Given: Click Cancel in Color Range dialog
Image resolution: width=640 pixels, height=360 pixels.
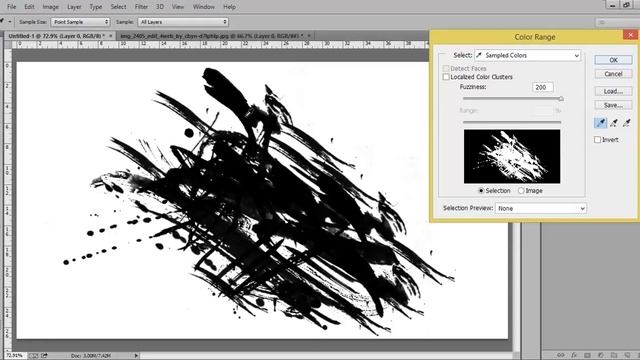Looking at the screenshot, I should point(613,74).
